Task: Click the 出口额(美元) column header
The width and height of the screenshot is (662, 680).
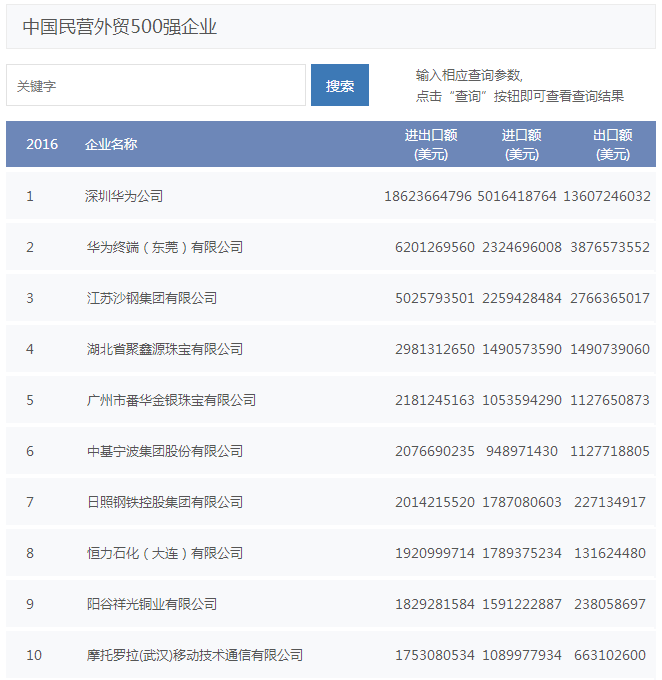Action: coord(613,144)
